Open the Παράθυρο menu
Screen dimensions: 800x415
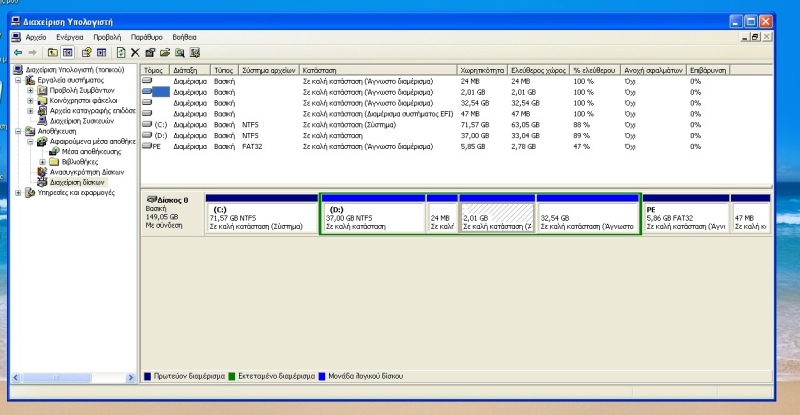click(146, 37)
